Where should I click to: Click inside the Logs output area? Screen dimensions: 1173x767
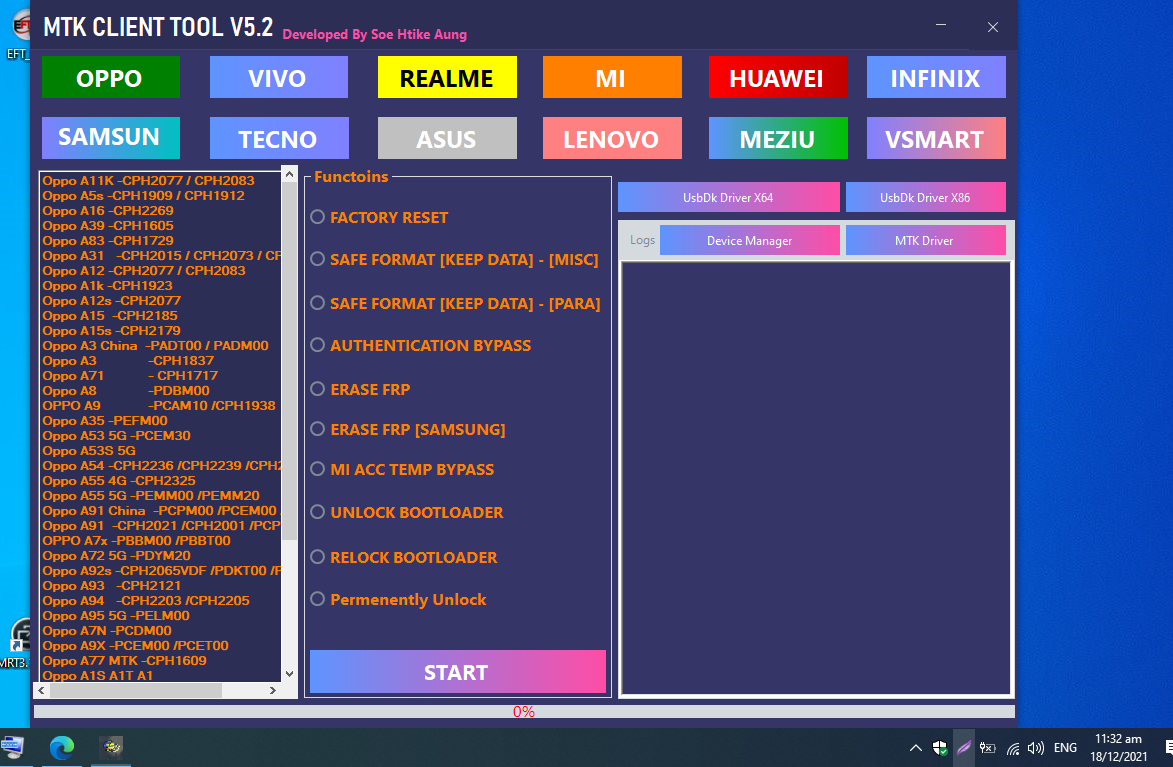click(x=816, y=479)
